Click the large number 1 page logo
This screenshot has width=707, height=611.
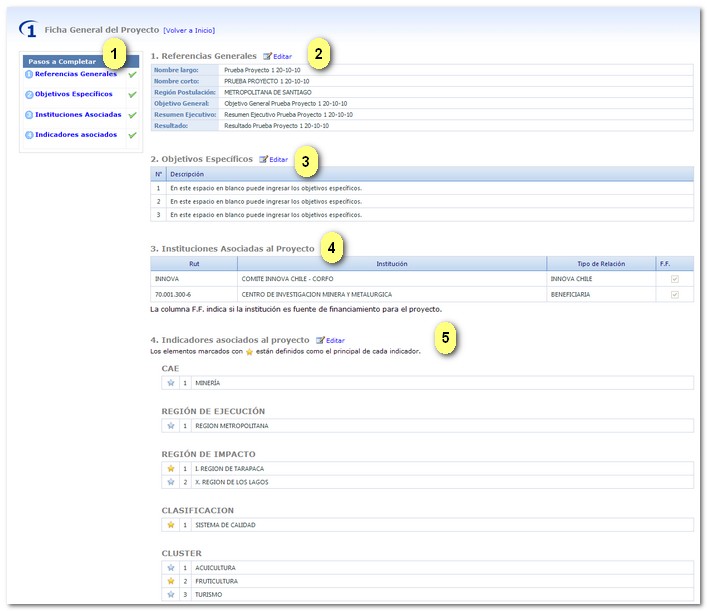(x=28, y=29)
